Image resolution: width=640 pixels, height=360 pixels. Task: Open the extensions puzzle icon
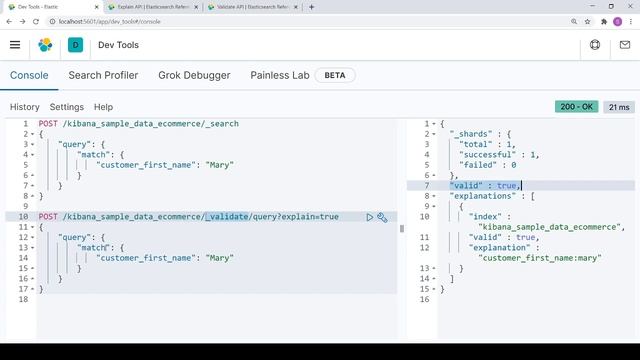(x=604, y=22)
